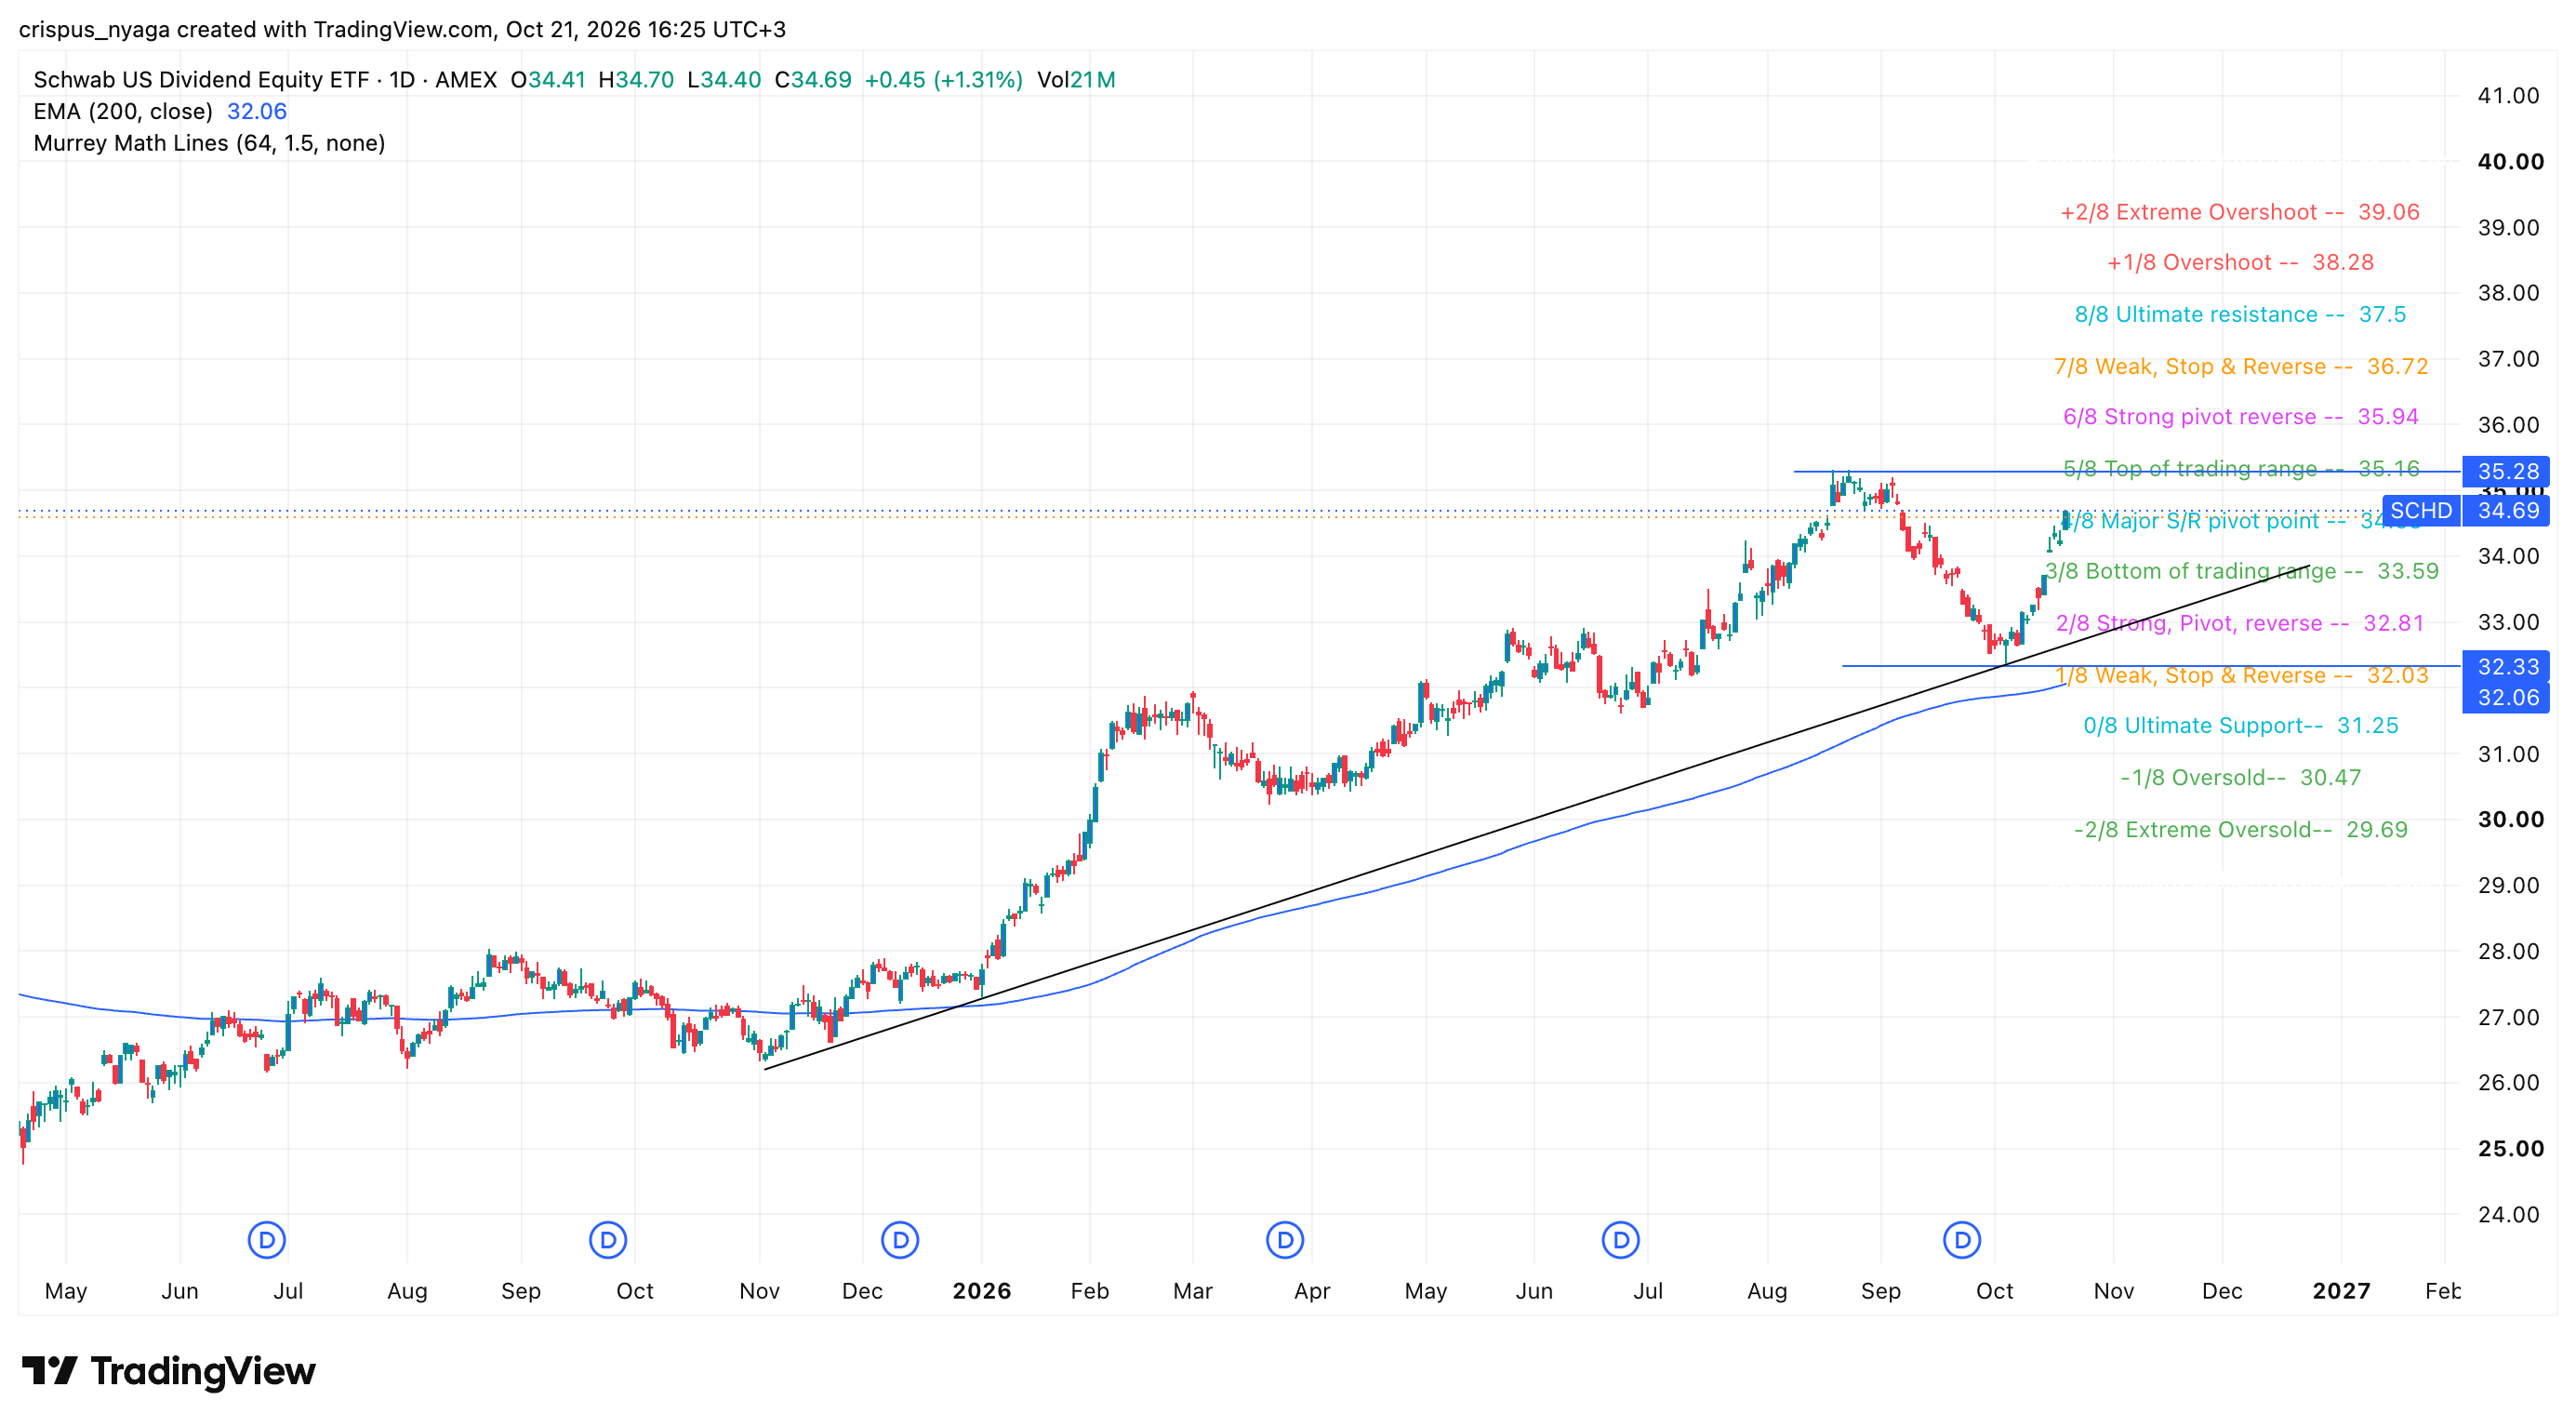
Task: Click the 32.33 horizontal line price tag
Action: point(2507,666)
